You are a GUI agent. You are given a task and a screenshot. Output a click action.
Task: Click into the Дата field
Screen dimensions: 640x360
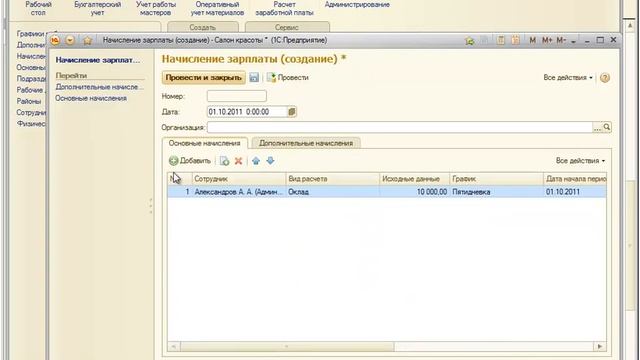point(247,112)
